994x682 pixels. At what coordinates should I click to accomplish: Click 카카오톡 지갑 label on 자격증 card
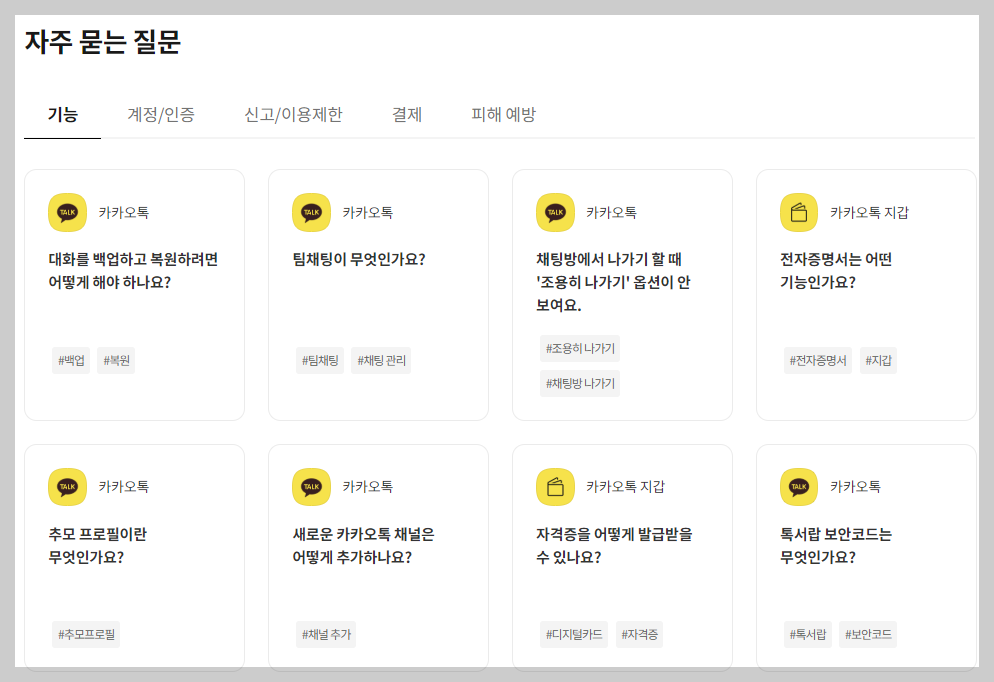(625, 487)
